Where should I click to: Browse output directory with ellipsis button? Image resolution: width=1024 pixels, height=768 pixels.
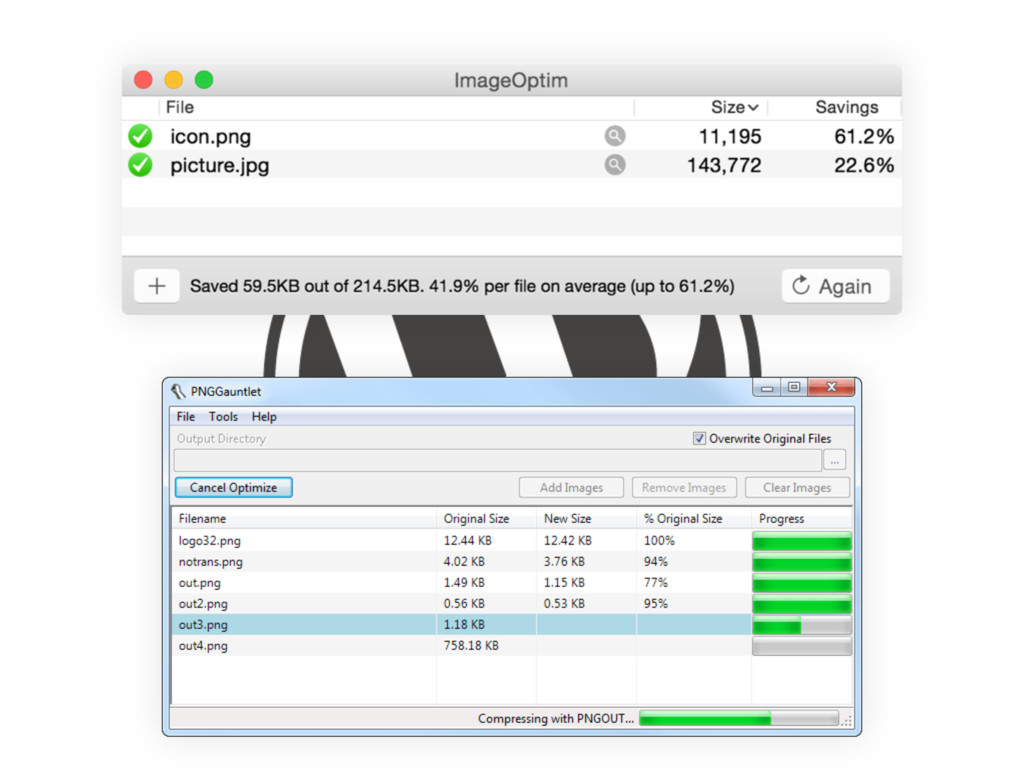(x=835, y=460)
